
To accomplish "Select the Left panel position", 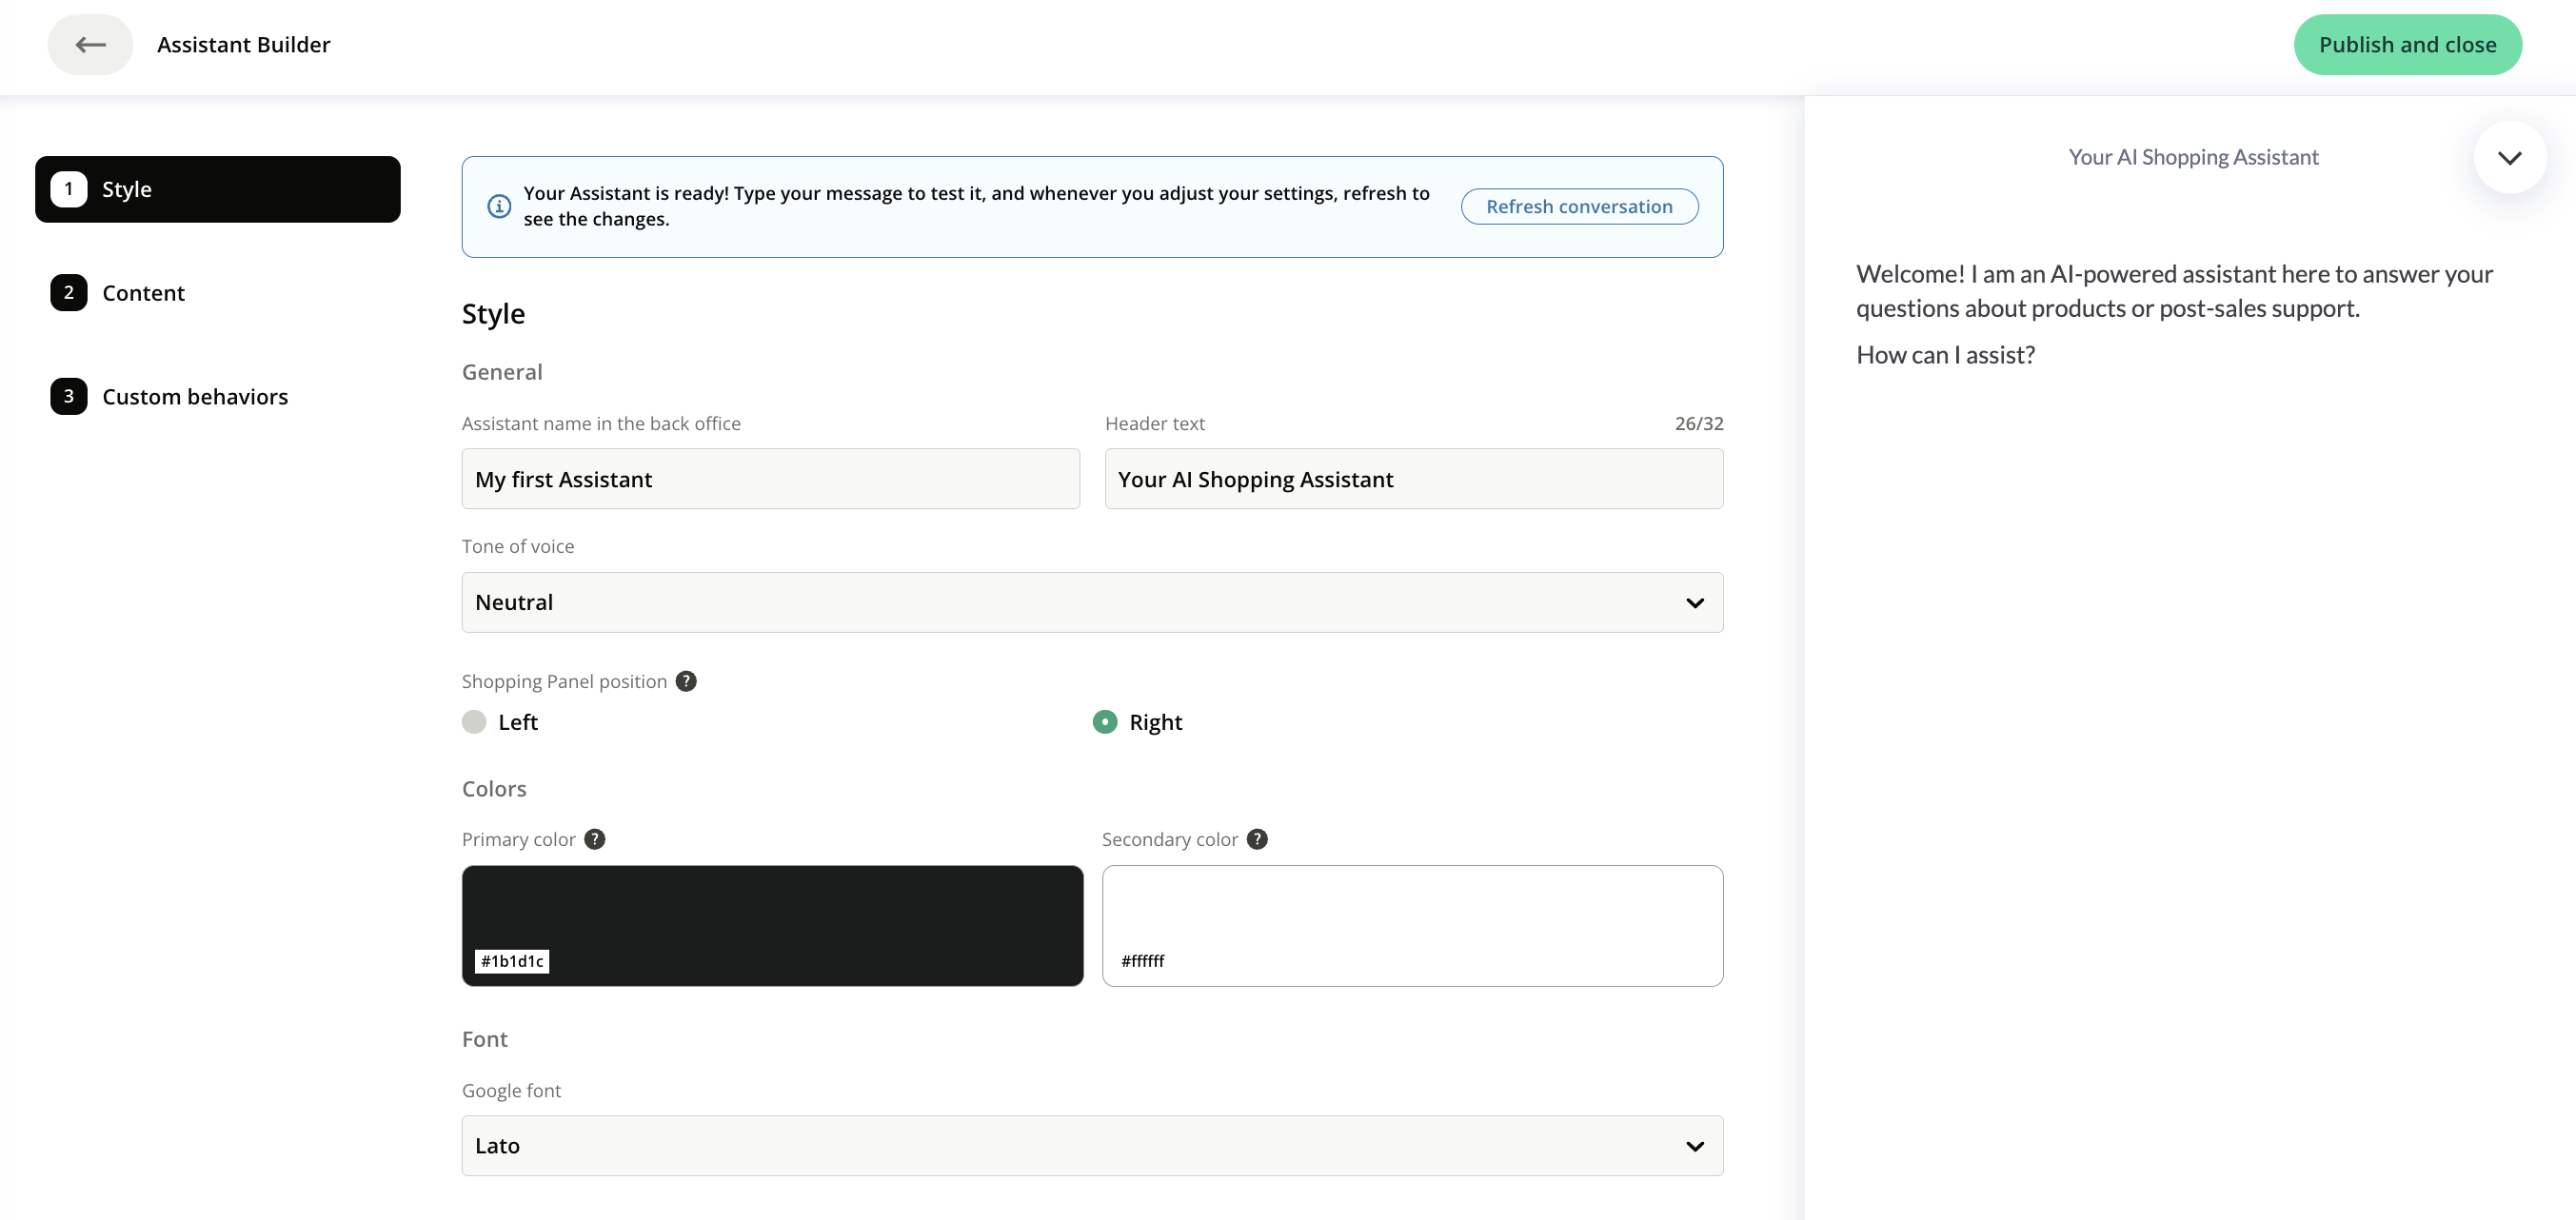I will (474, 722).
